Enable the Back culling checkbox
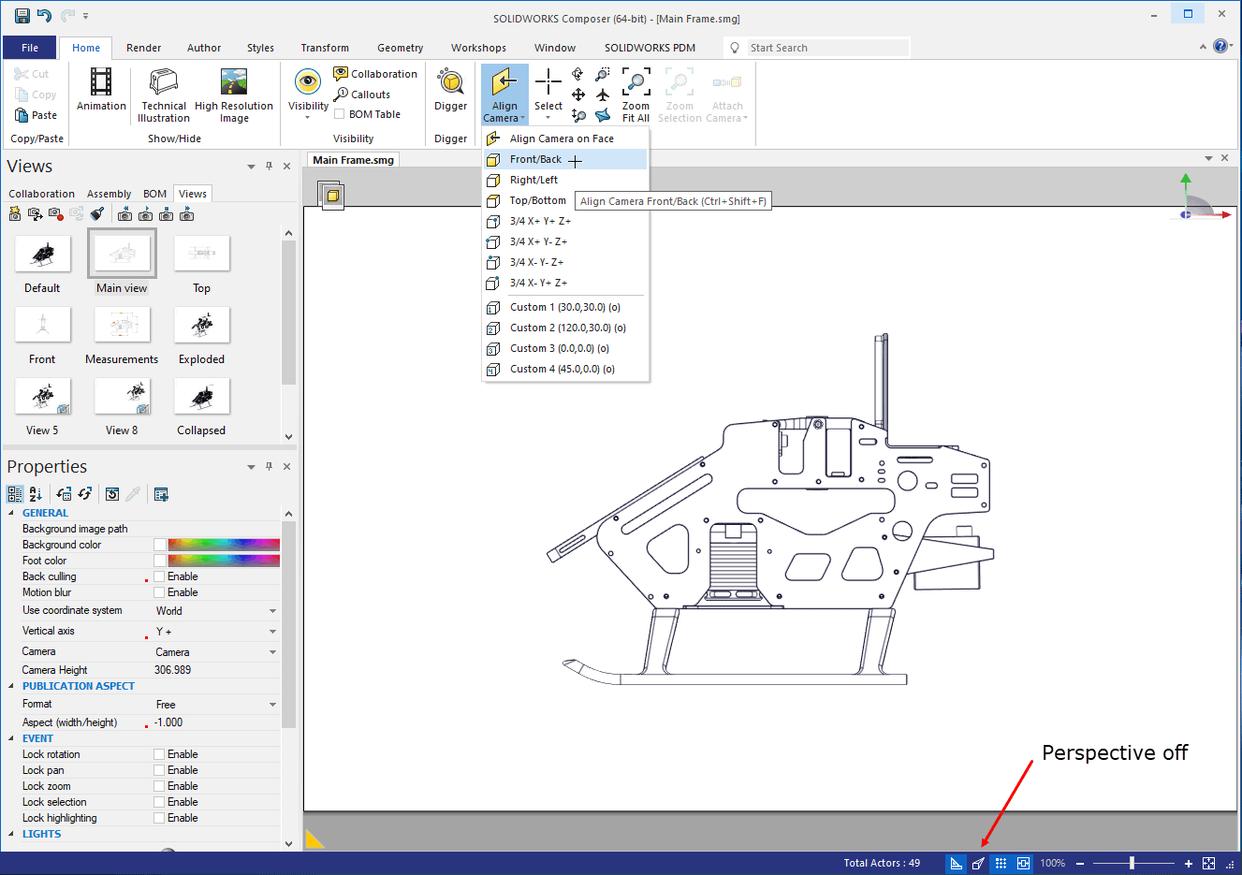Screen dimensions: 1242x875 click(160, 576)
